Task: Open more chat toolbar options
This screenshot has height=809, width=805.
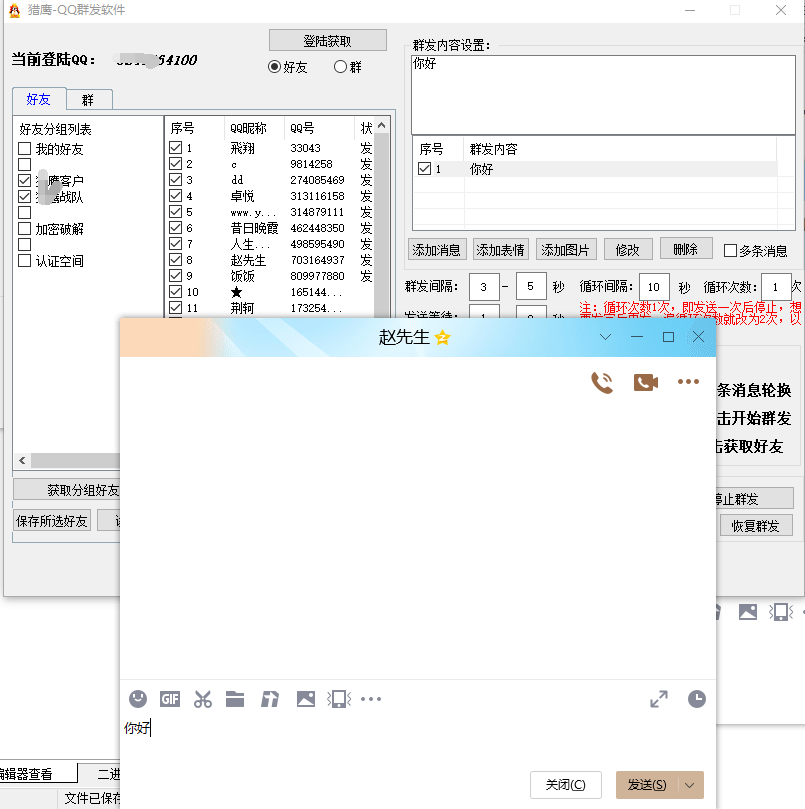Action: 371,699
